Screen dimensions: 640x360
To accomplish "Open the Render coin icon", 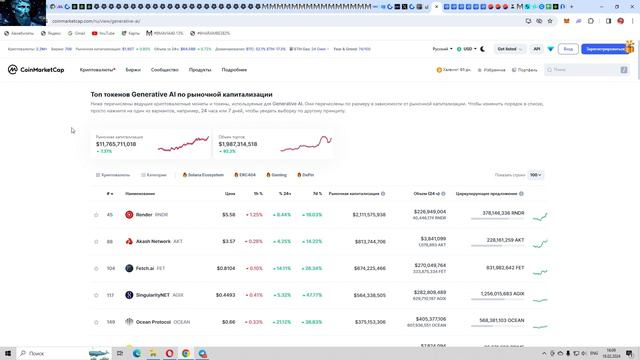I will click(129, 215).
